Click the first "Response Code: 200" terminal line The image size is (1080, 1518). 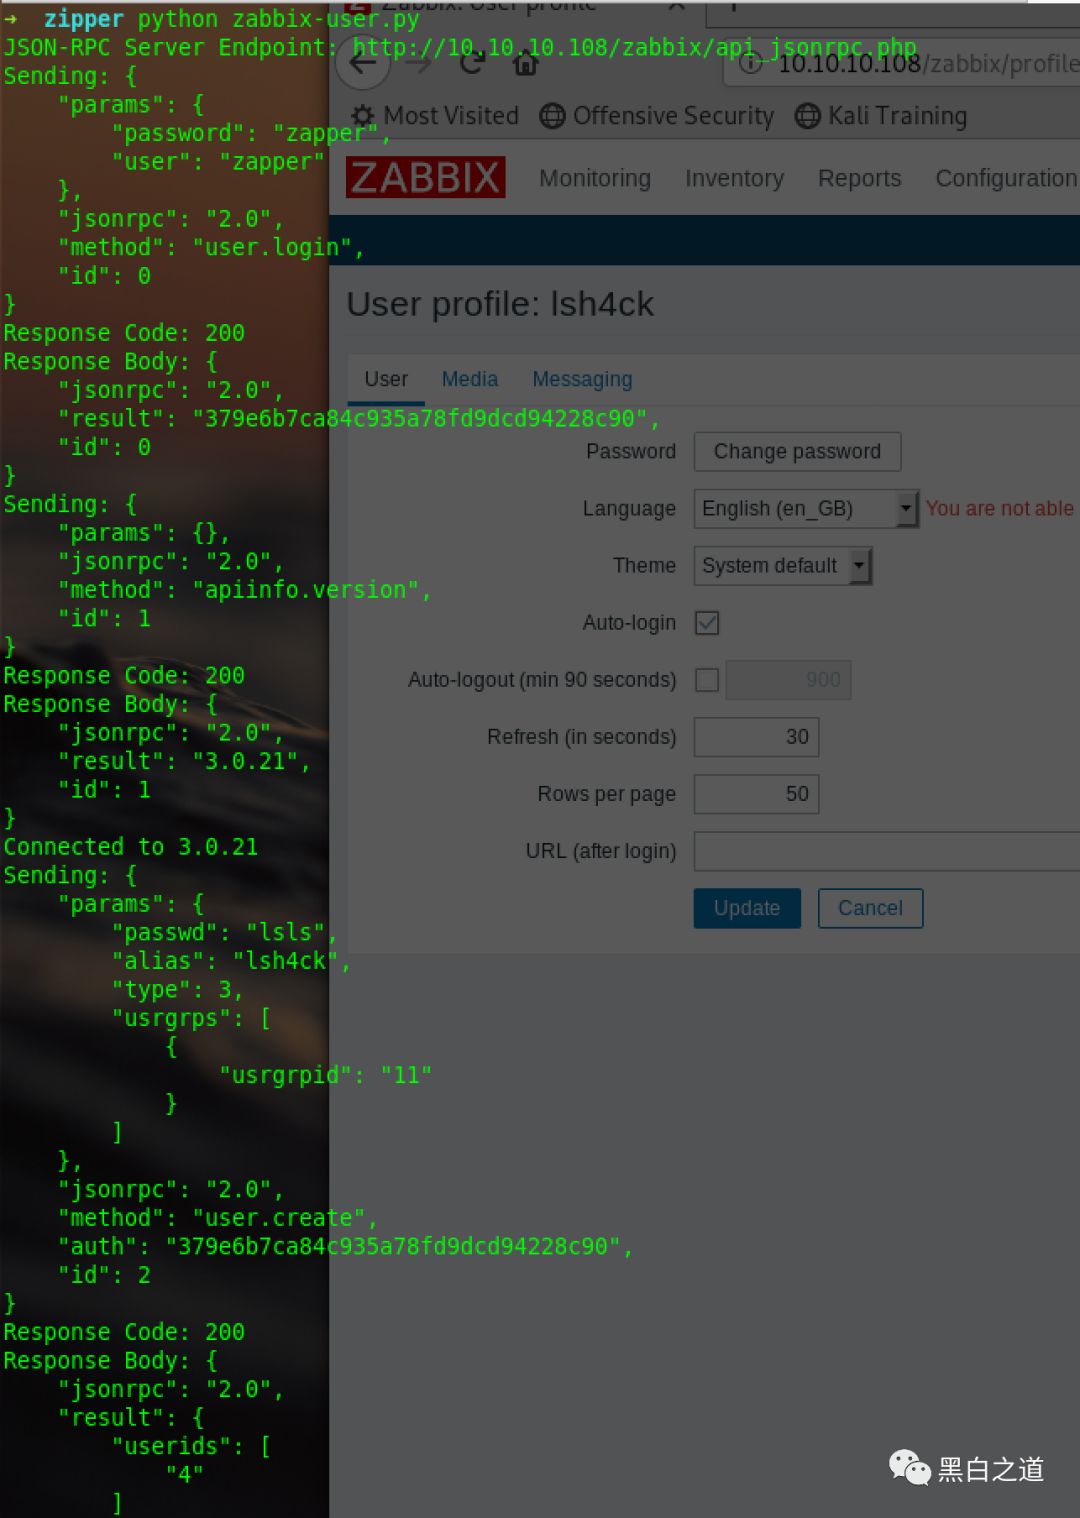124,333
